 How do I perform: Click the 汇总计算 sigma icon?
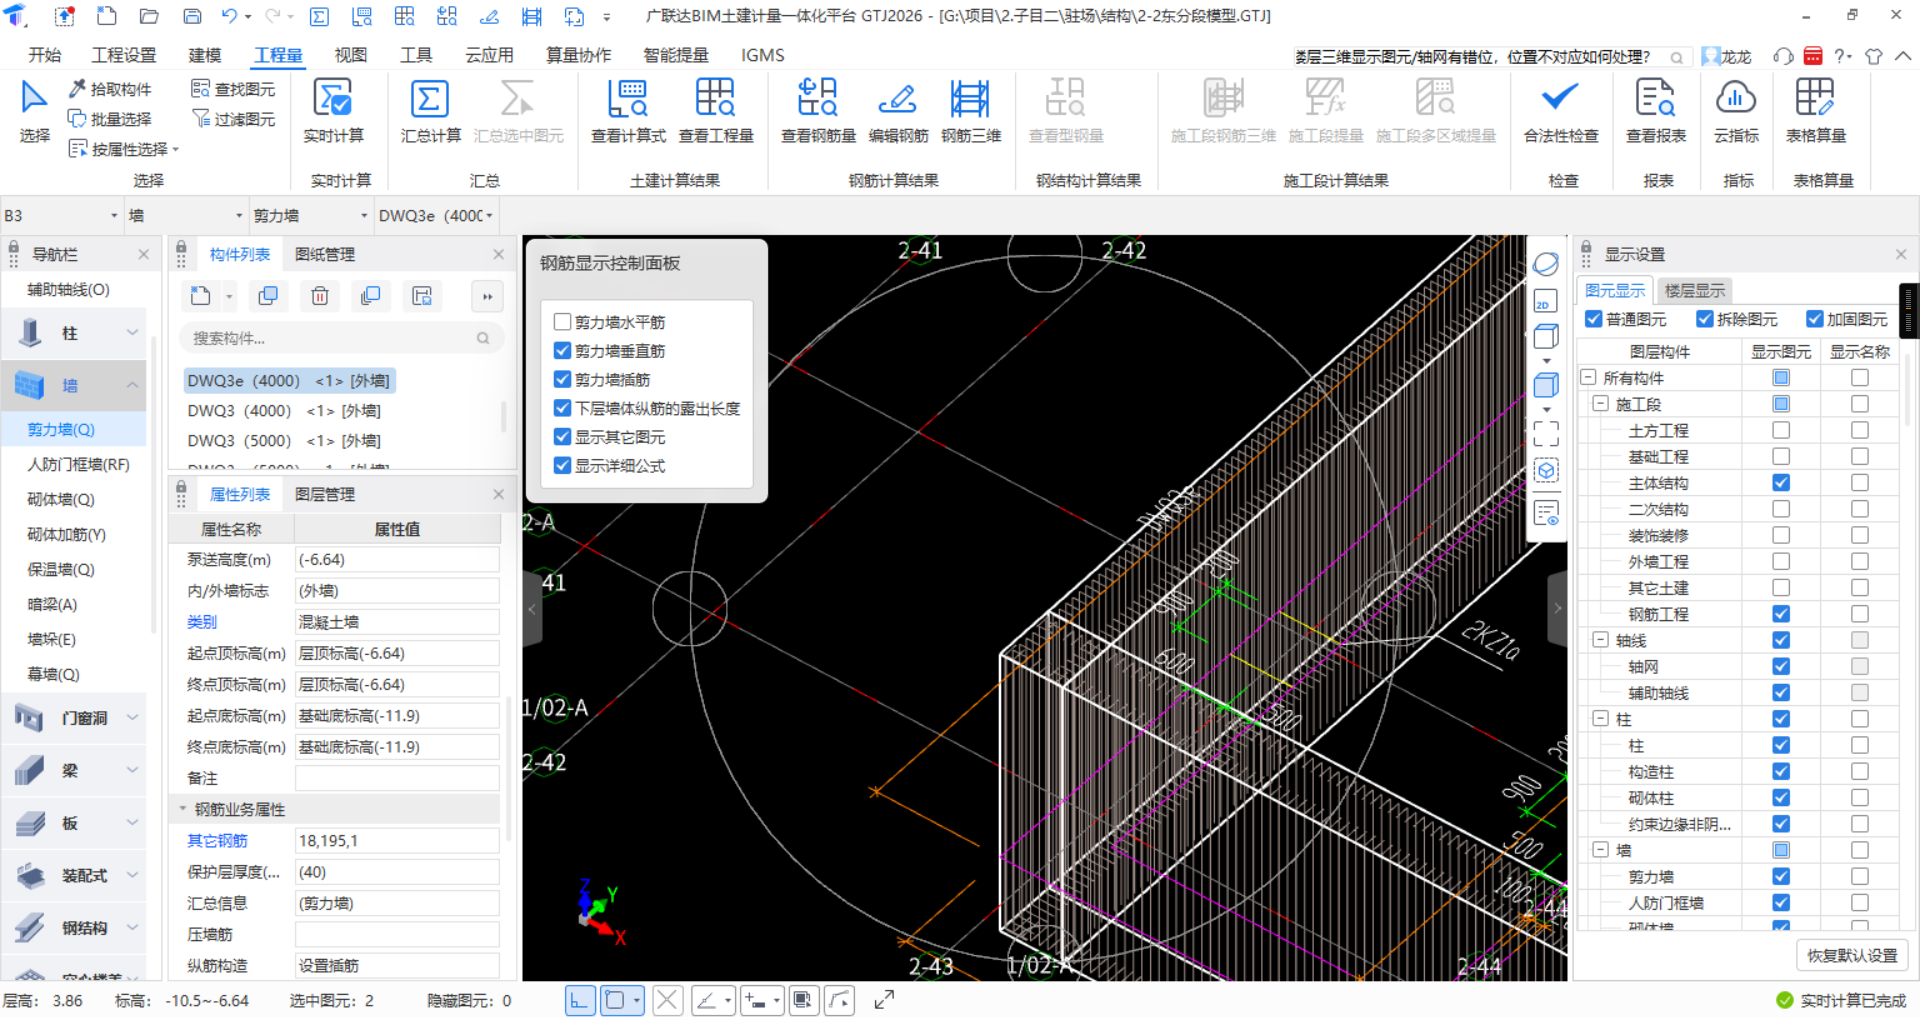(x=430, y=100)
